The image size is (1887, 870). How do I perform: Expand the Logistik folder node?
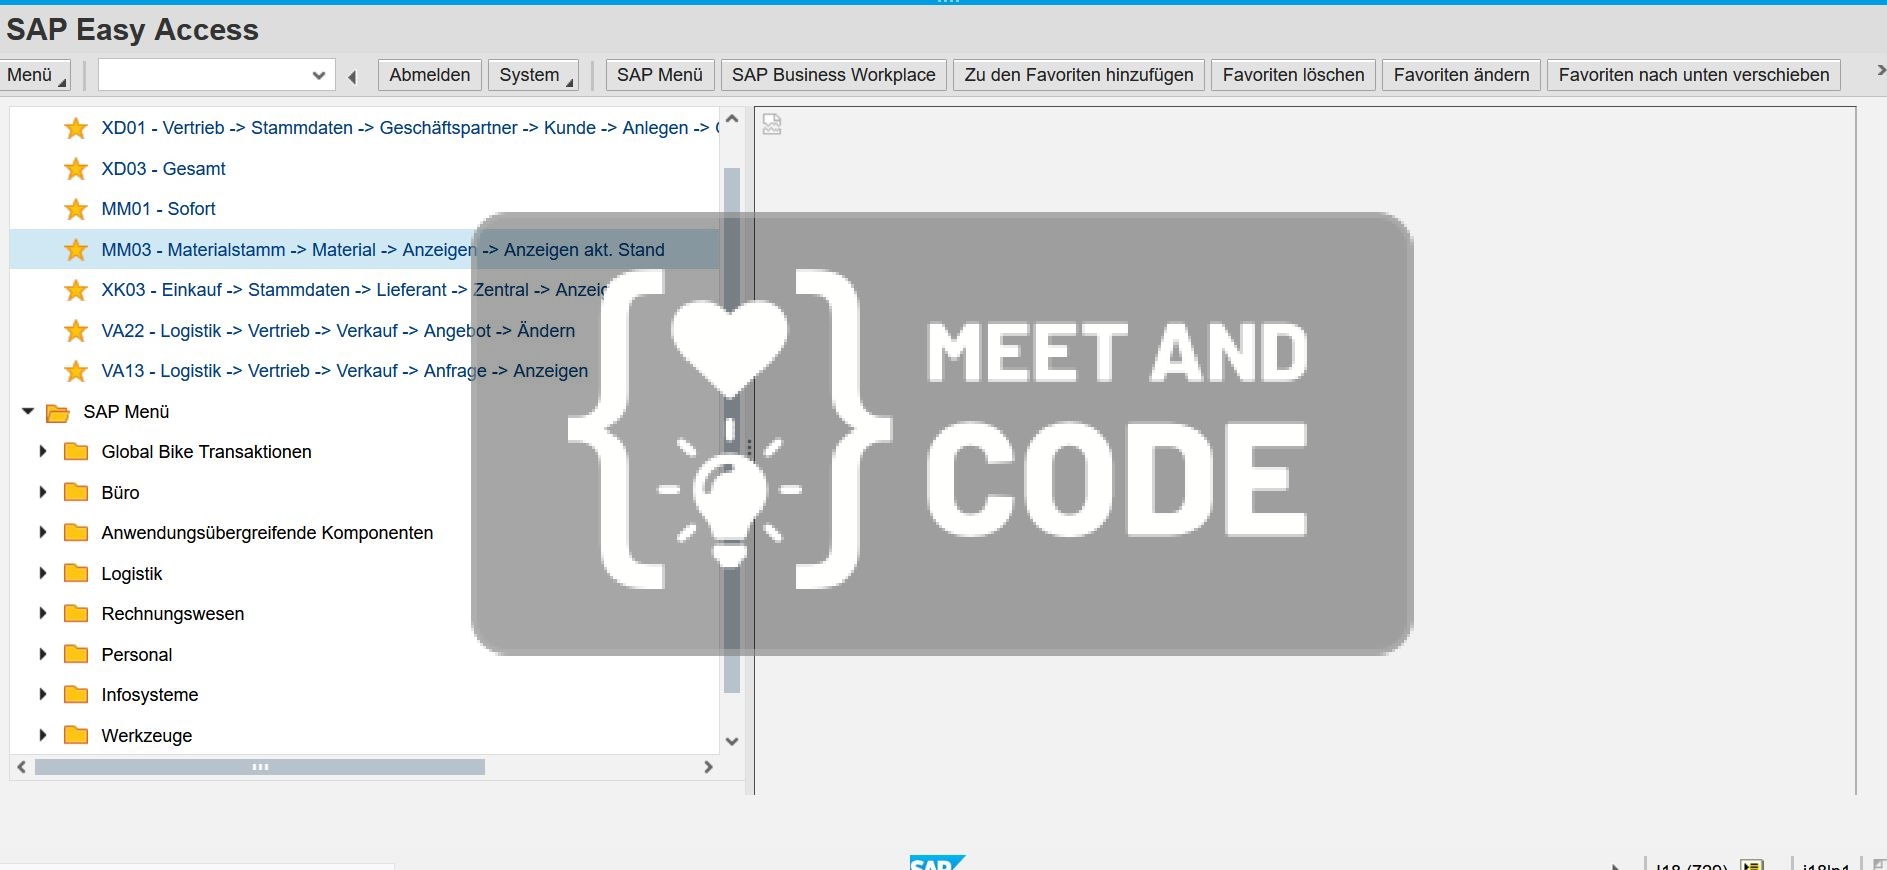(x=43, y=573)
